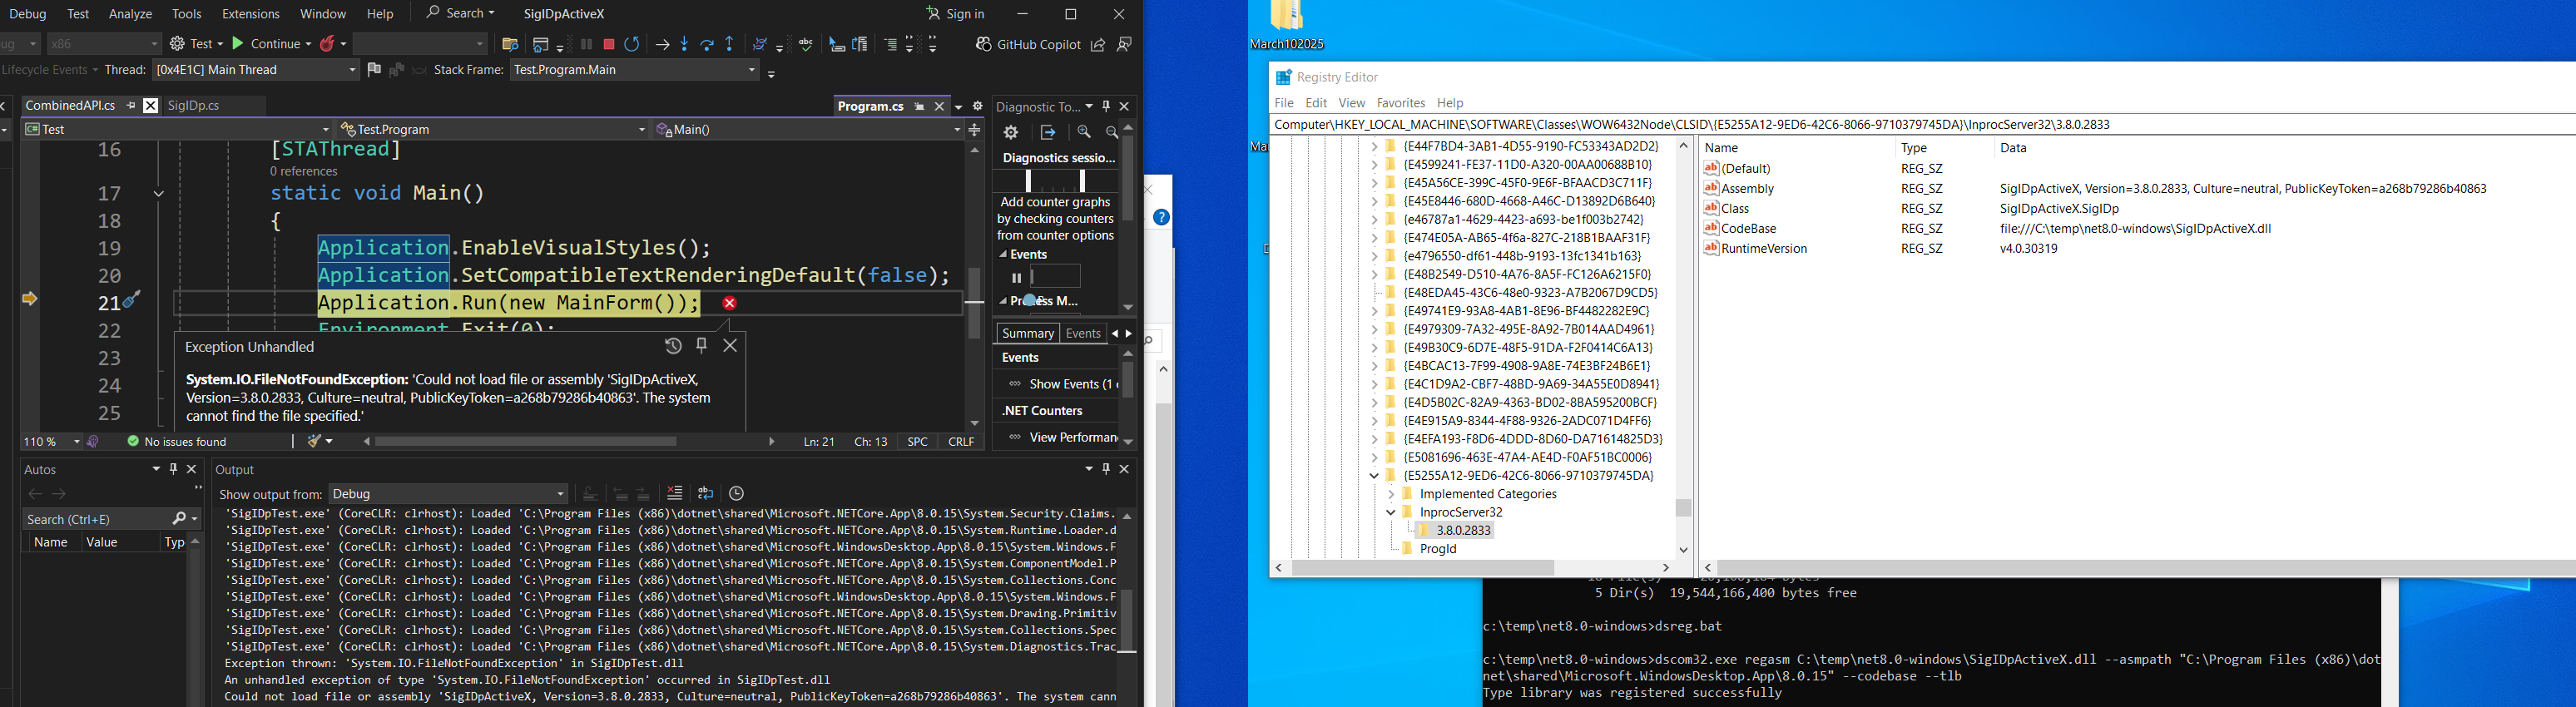Screen dimensions: 2576x707
Task: Click the Diagnostic Tools zoom out magnifier
Action: [x=1112, y=132]
